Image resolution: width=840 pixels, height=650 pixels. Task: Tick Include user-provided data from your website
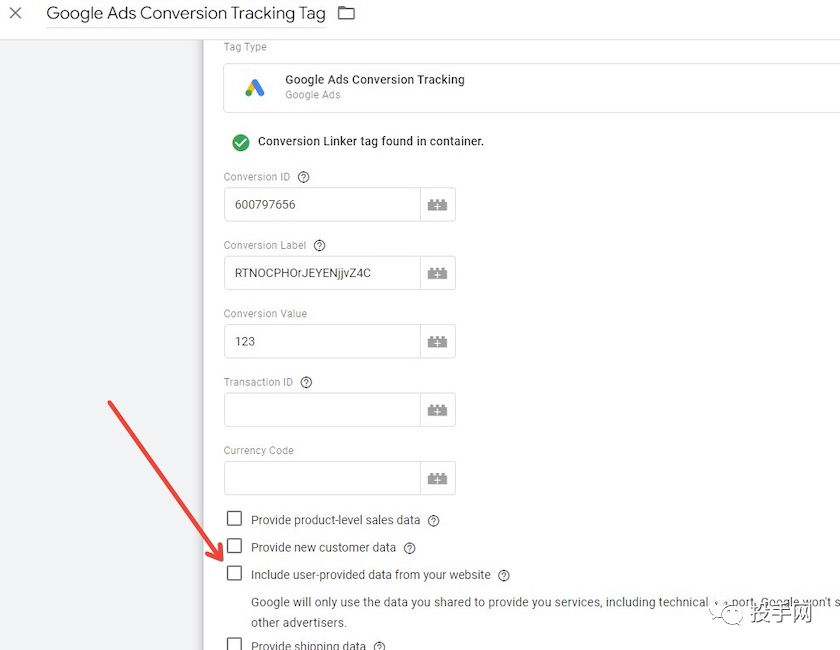(234, 574)
